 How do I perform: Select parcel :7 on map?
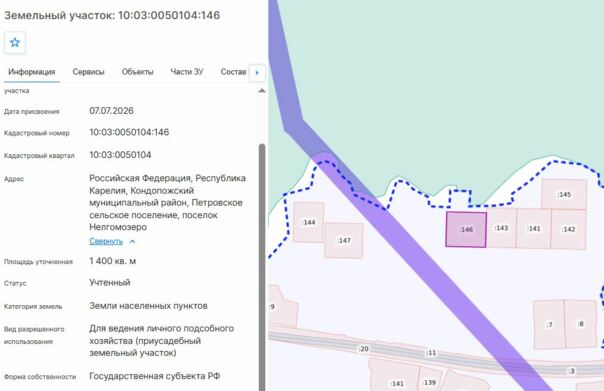pos(549,325)
